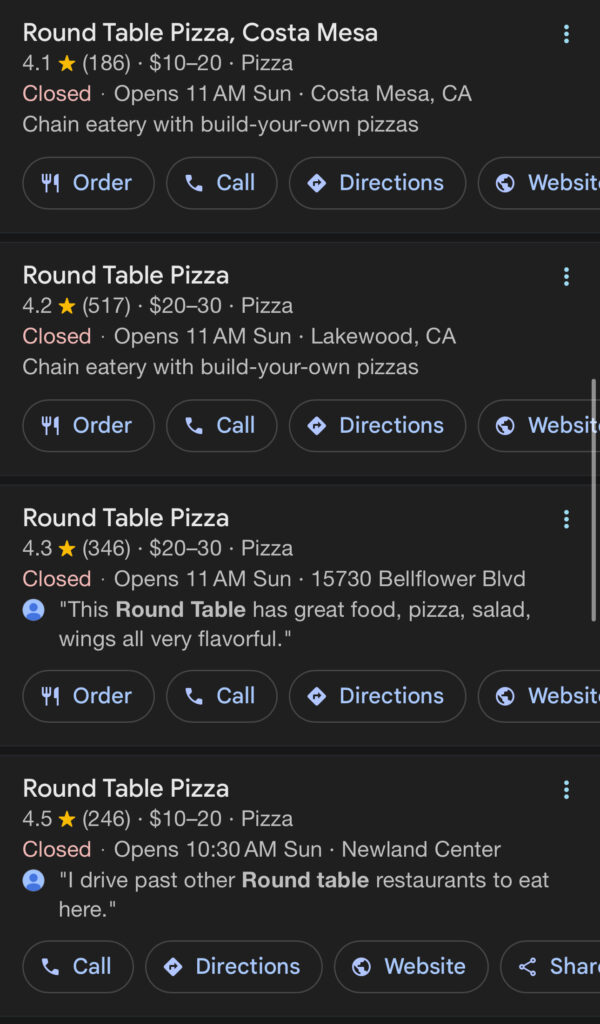
Task: Call the Lakewood Round Table Pizza
Action: pos(221,426)
